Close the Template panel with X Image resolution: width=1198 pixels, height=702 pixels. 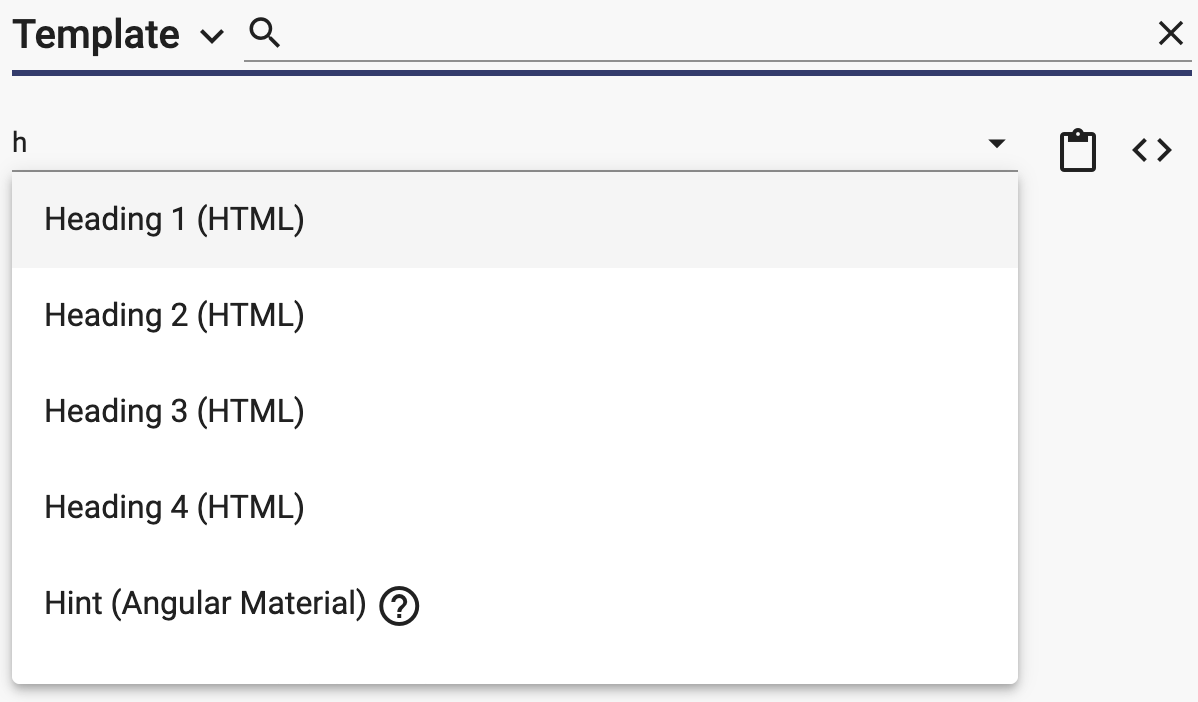pyautogui.click(x=1170, y=34)
